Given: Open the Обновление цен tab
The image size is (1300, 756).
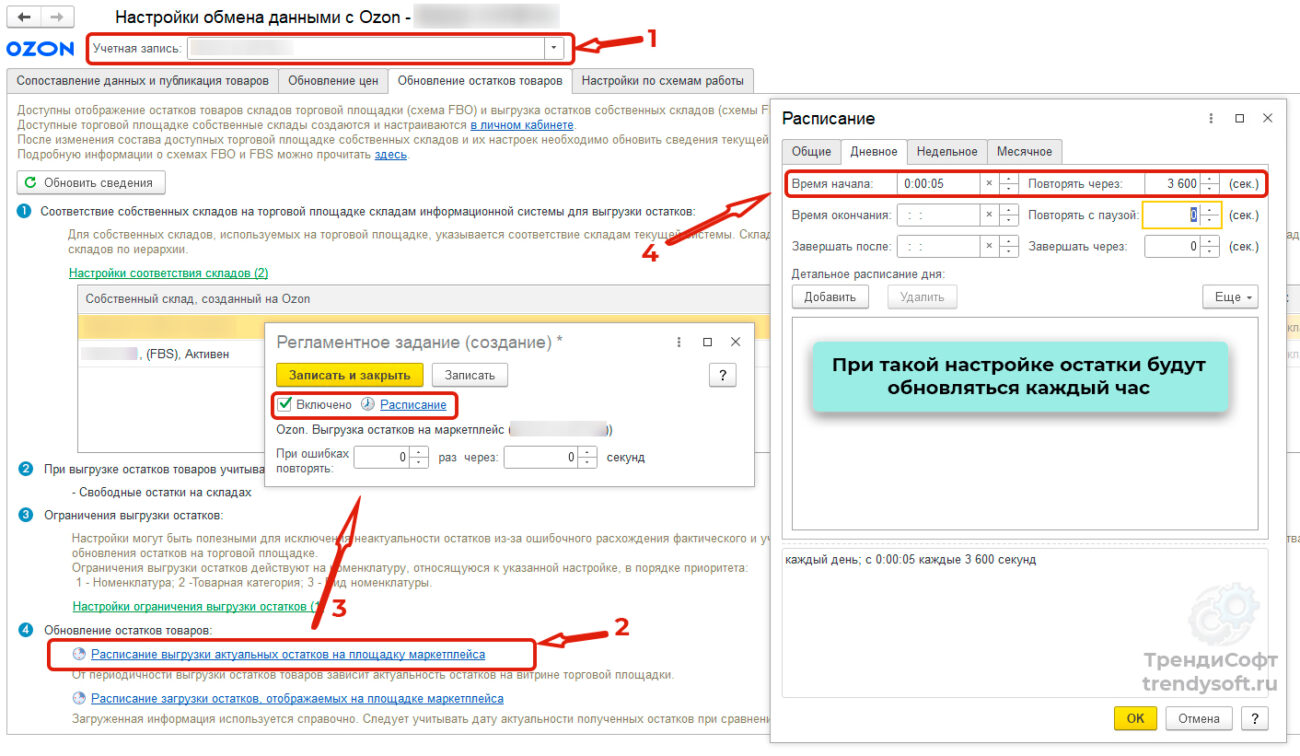Looking at the screenshot, I should pos(332,81).
